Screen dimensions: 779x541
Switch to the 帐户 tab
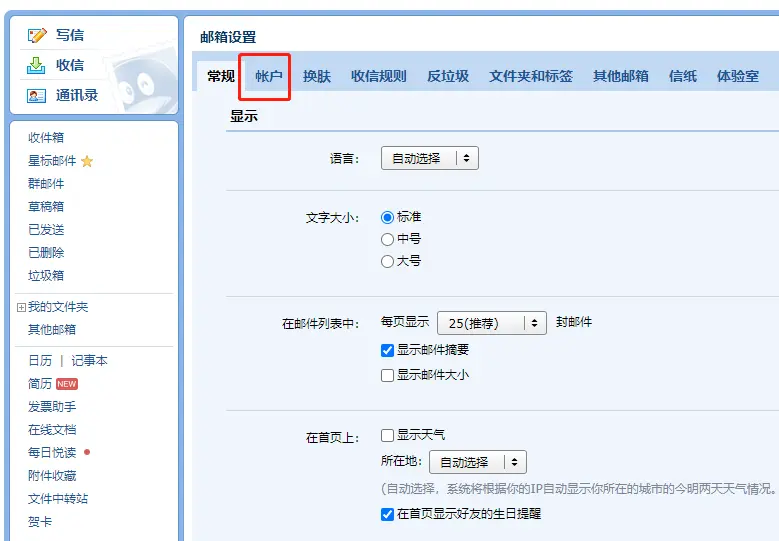[269, 76]
